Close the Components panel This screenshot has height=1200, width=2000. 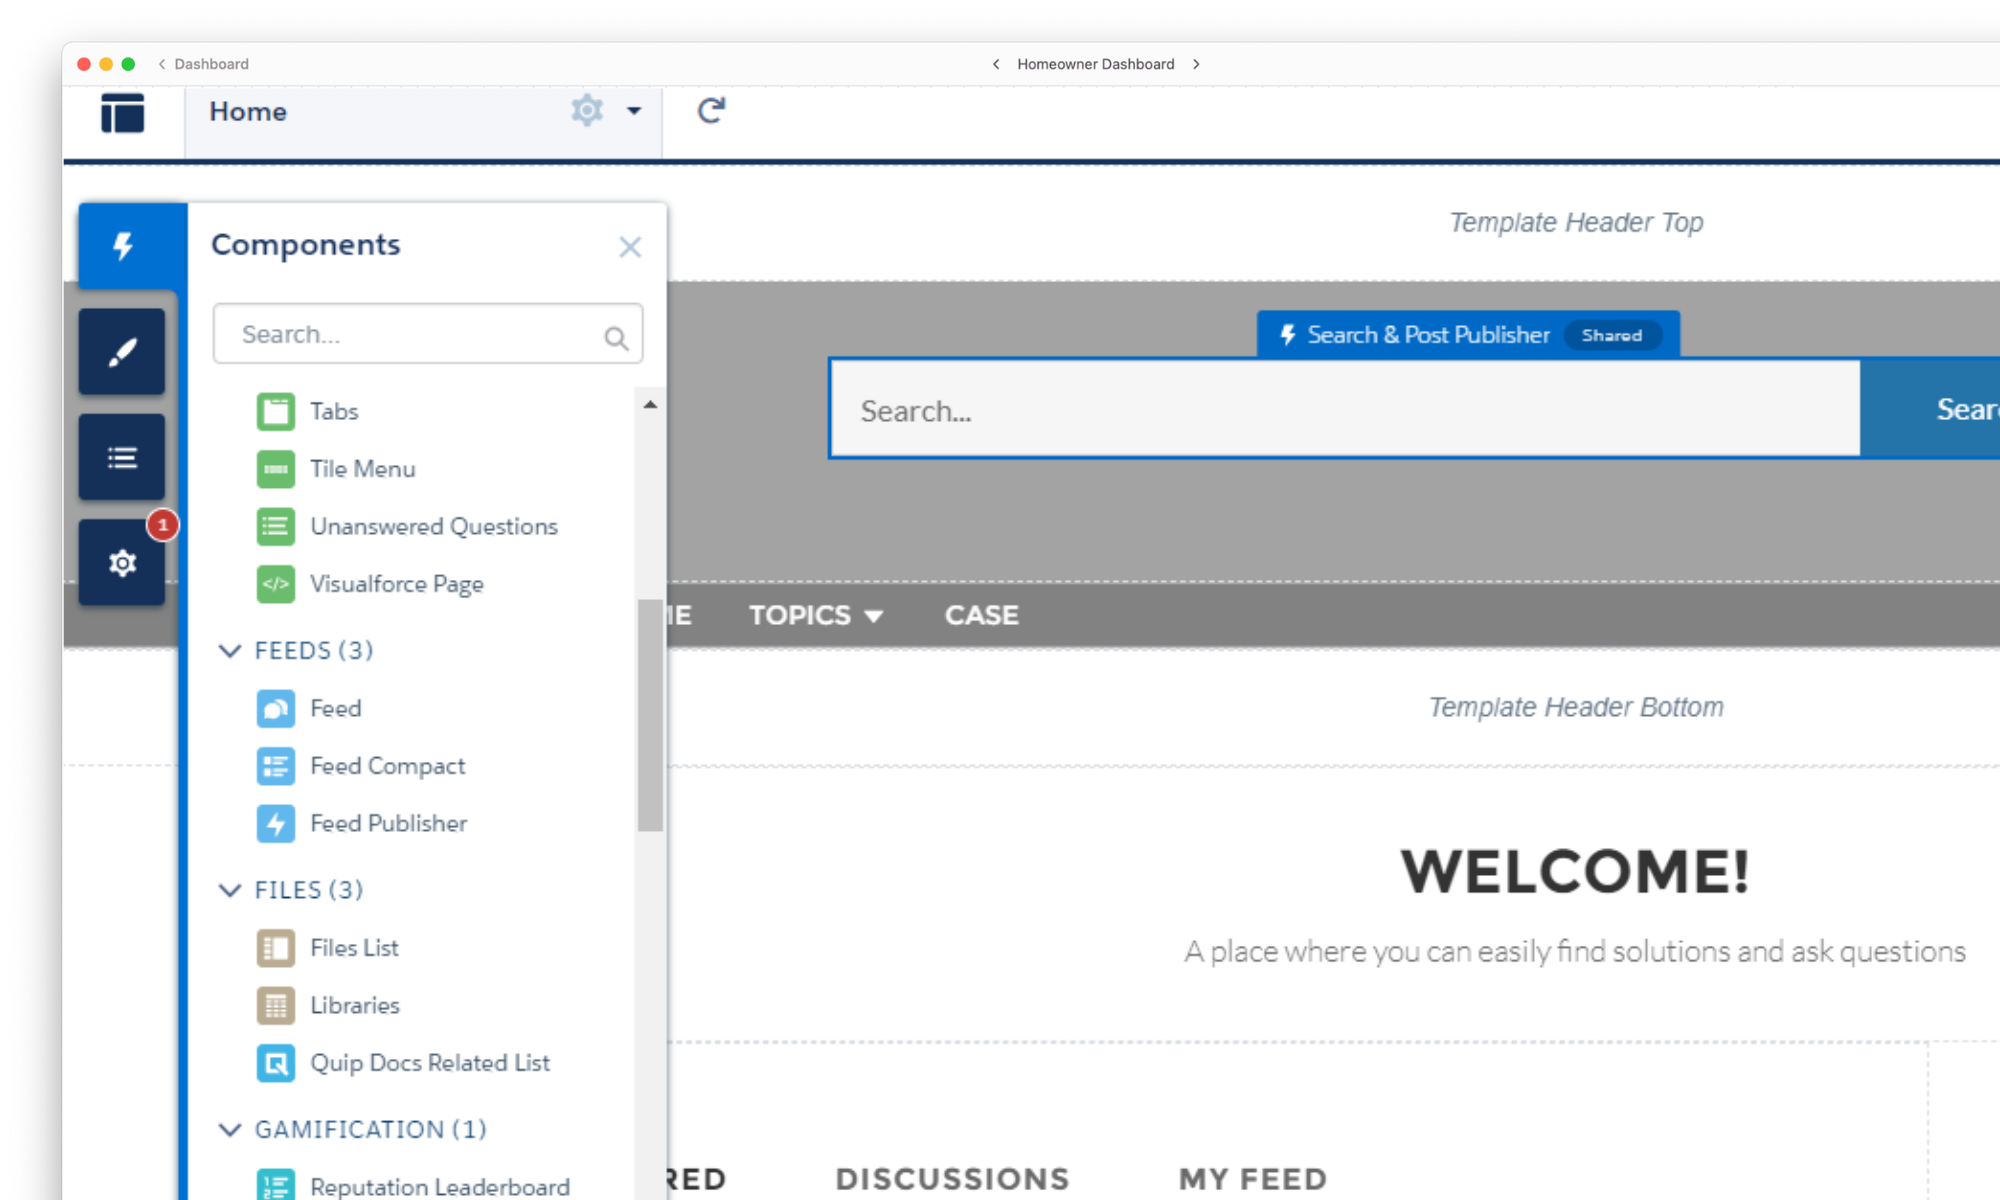[630, 246]
